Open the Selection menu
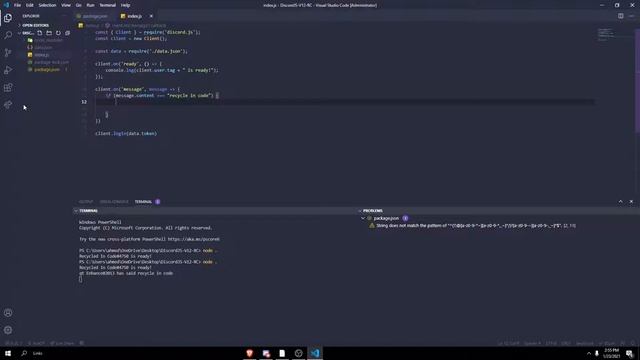Screen dimensions: 640x360 pyautogui.click(x=47, y=5)
